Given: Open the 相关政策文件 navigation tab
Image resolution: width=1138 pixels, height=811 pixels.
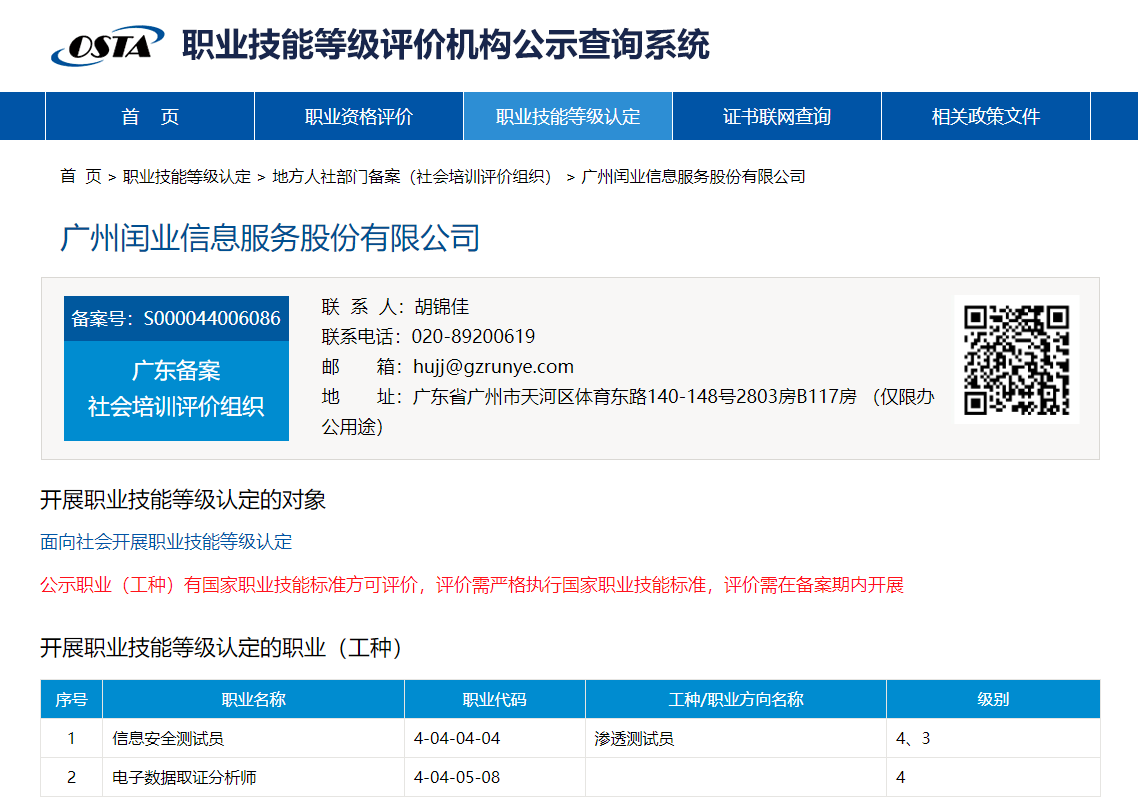Looking at the screenshot, I should click(x=986, y=116).
